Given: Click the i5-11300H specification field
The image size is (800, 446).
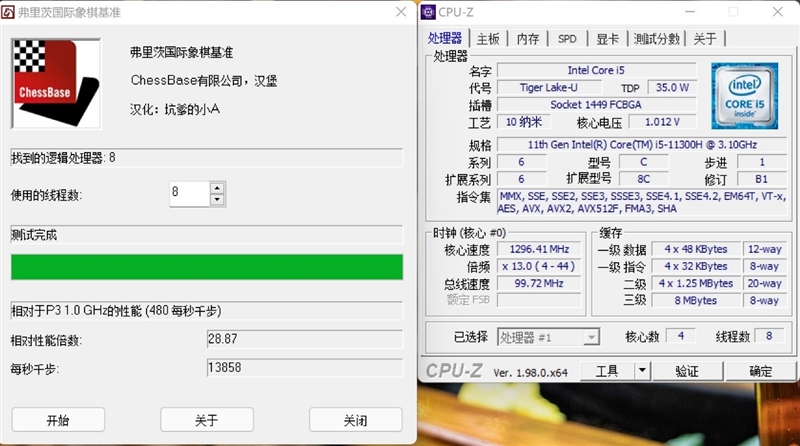Looking at the screenshot, I should tap(642, 144).
